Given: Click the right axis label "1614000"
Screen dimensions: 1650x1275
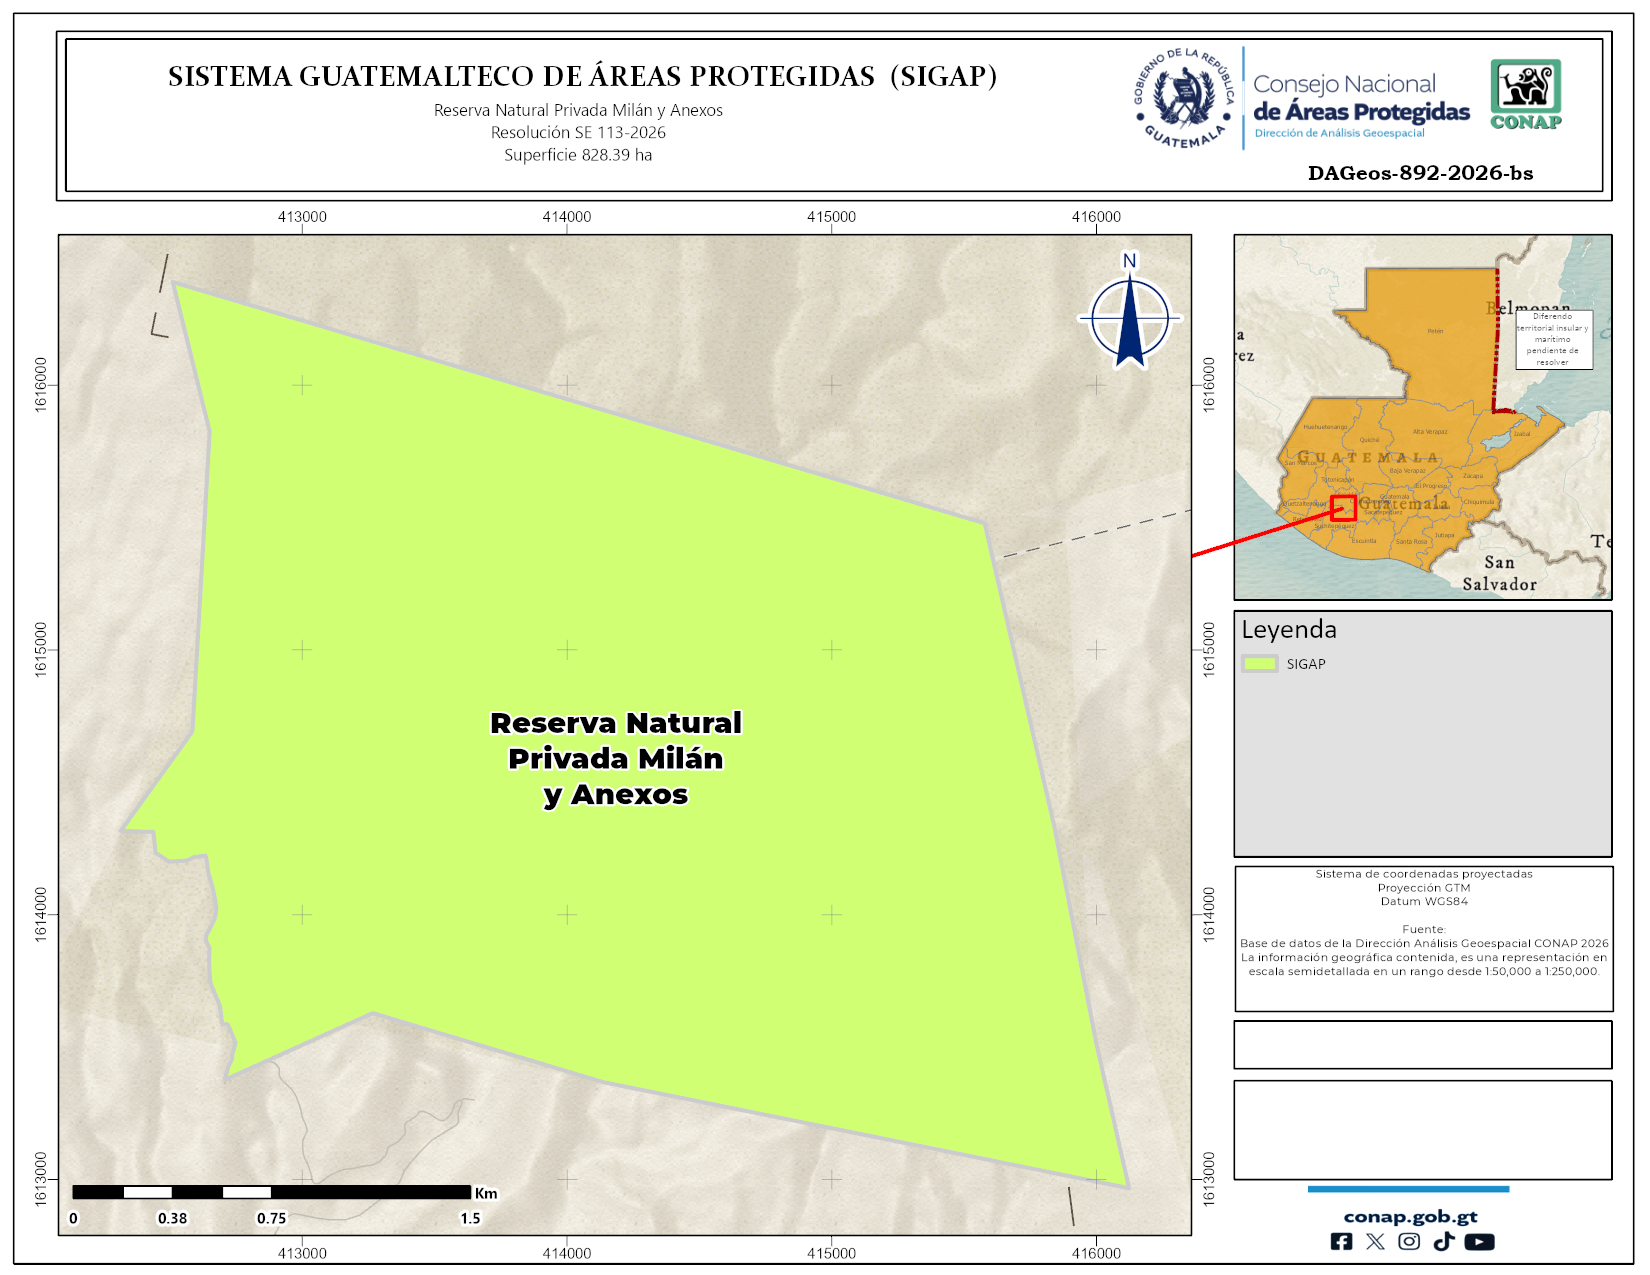Looking at the screenshot, I should pyautogui.click(x=1209, y=914).
